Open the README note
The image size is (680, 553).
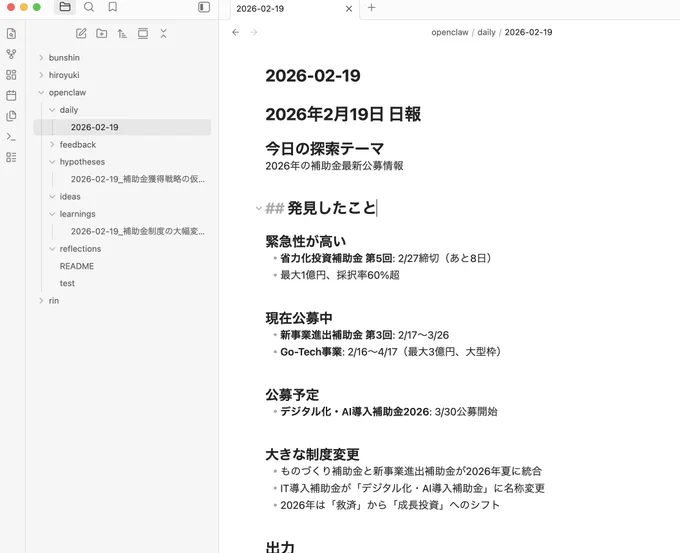pos(77,266)
